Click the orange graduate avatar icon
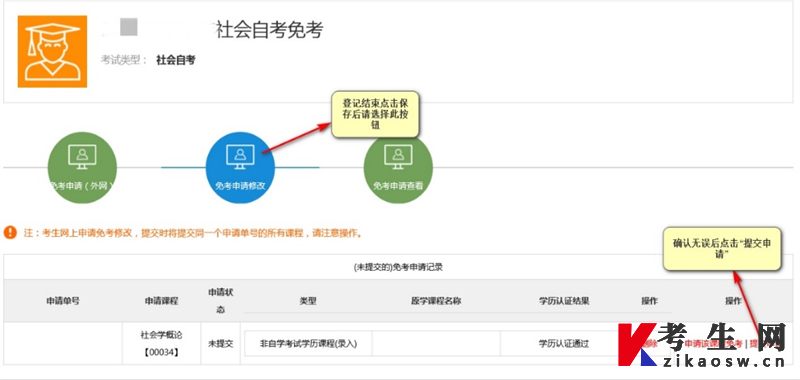The height and width of the screenshot is (380, 800). tap(52, 52)
